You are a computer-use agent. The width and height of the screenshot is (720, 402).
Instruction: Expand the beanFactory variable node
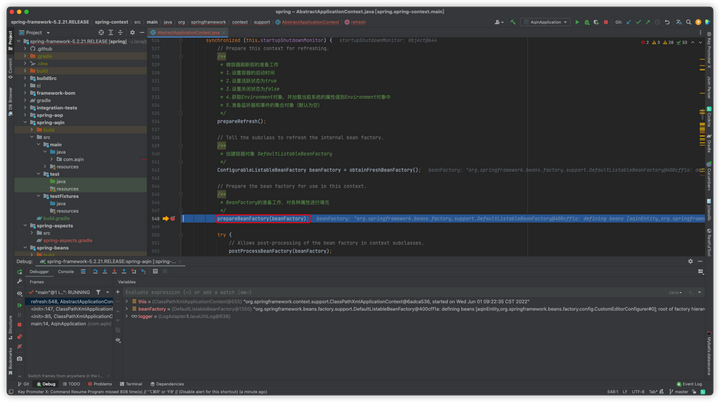[x=127, y=309]
